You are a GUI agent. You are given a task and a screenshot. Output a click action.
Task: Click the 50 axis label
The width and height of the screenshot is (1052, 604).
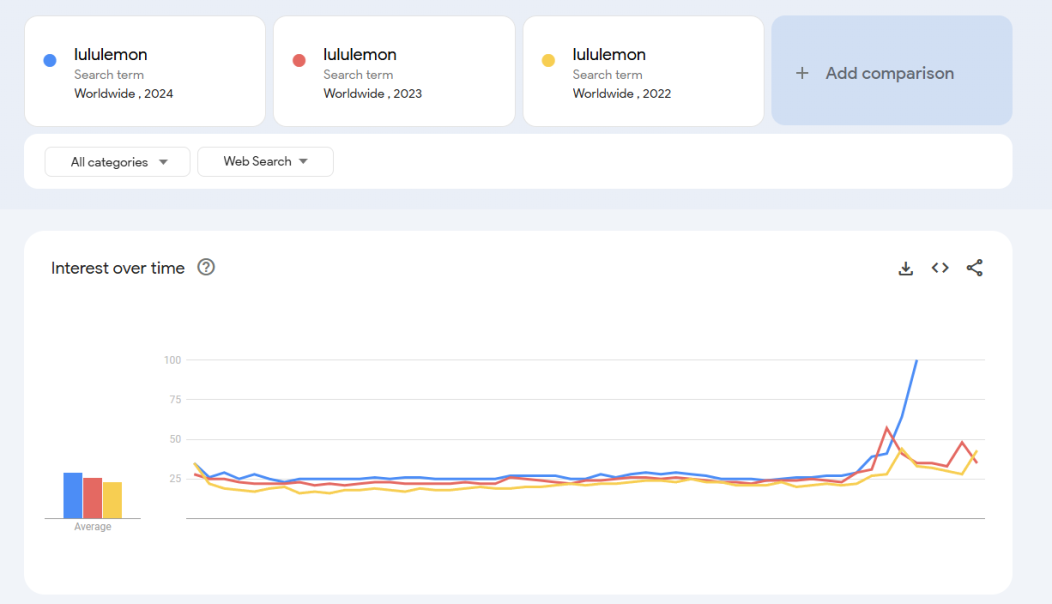(x=175, y=439)
